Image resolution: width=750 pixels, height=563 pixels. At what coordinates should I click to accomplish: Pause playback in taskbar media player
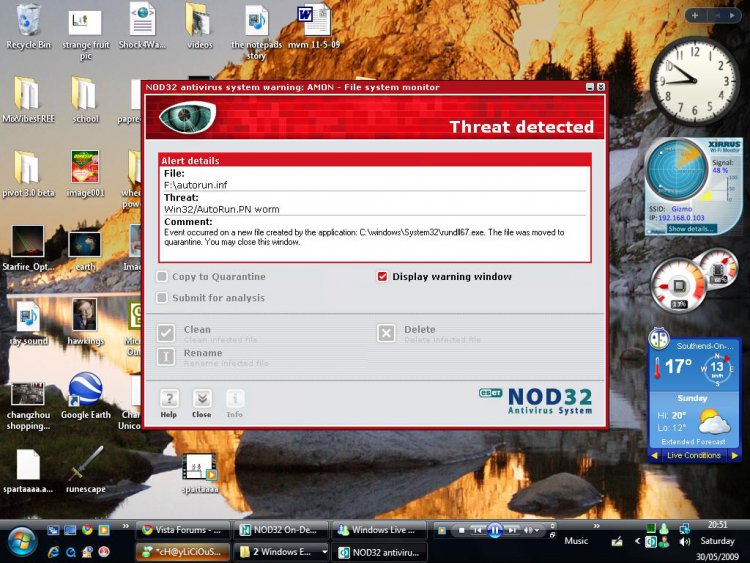point(495,530)
